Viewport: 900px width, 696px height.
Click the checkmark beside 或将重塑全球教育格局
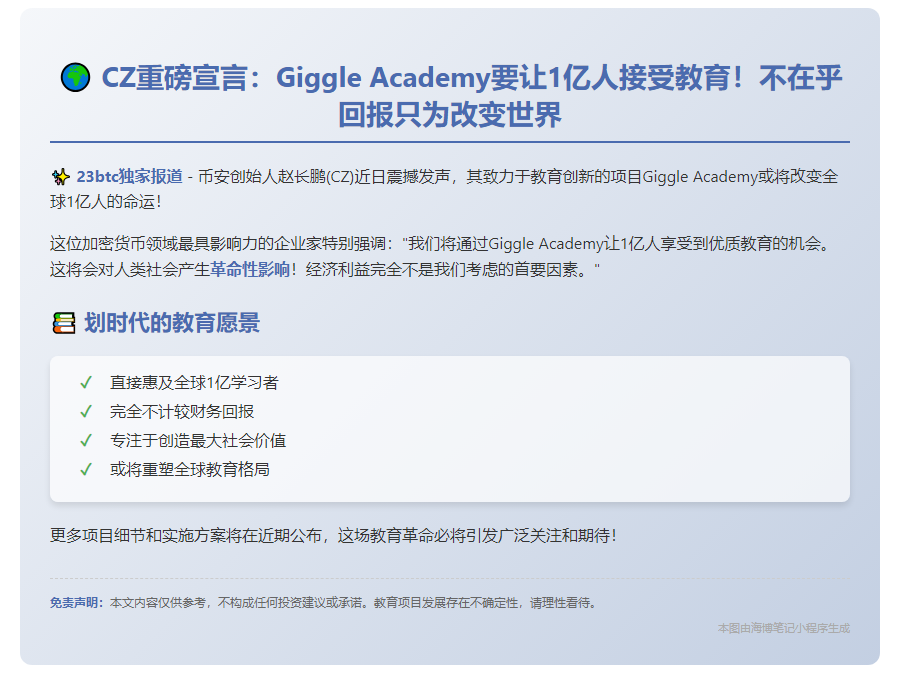pos(86,470)
